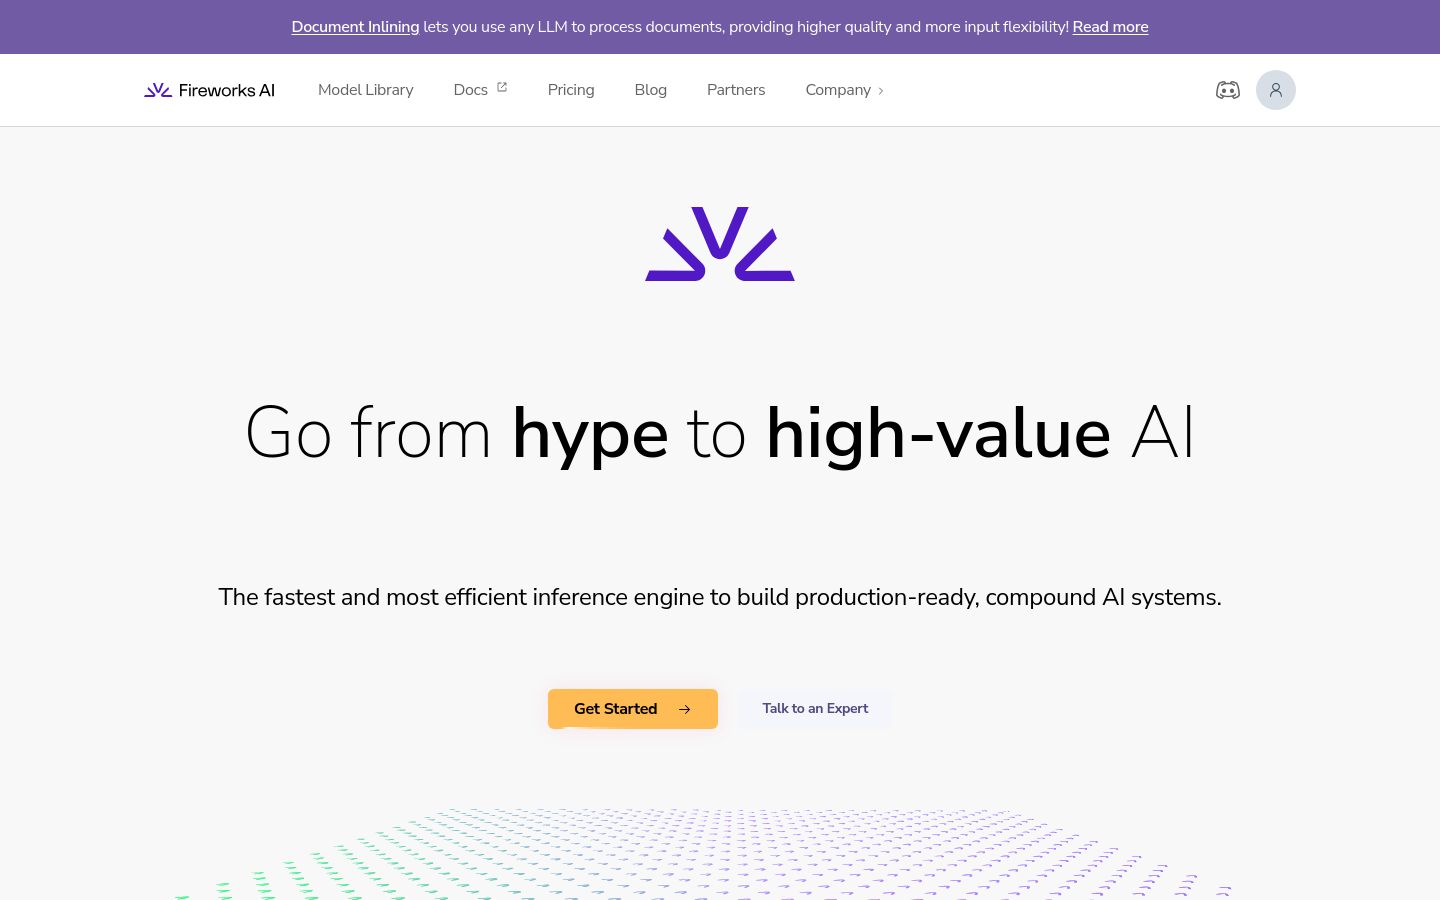
Task: Click the Fireworks AI brand name text
Action: coord(227,90)
